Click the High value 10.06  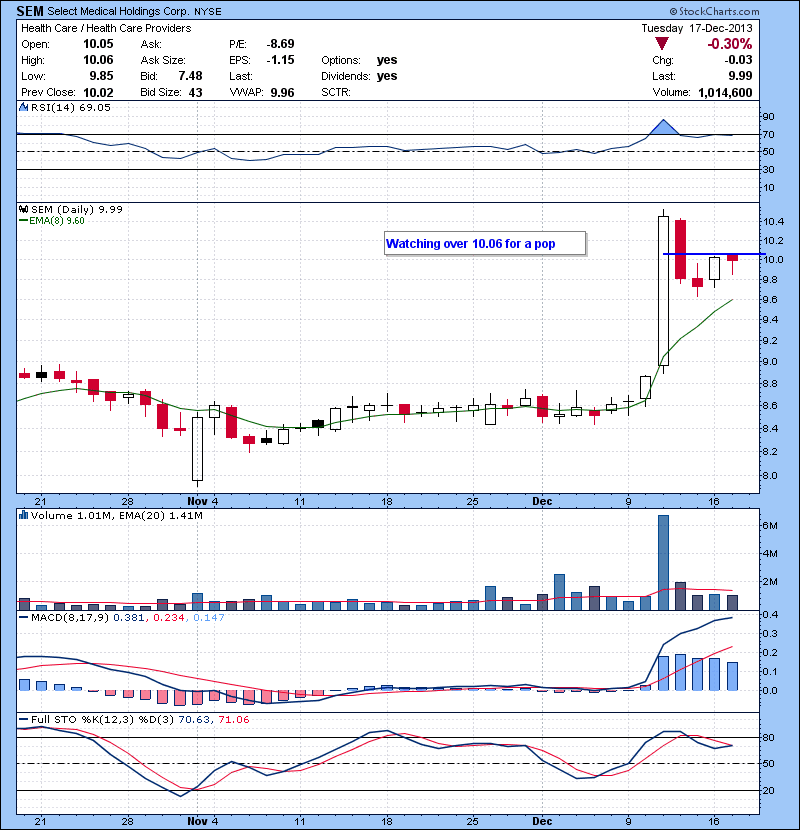[x=98, y=60]
